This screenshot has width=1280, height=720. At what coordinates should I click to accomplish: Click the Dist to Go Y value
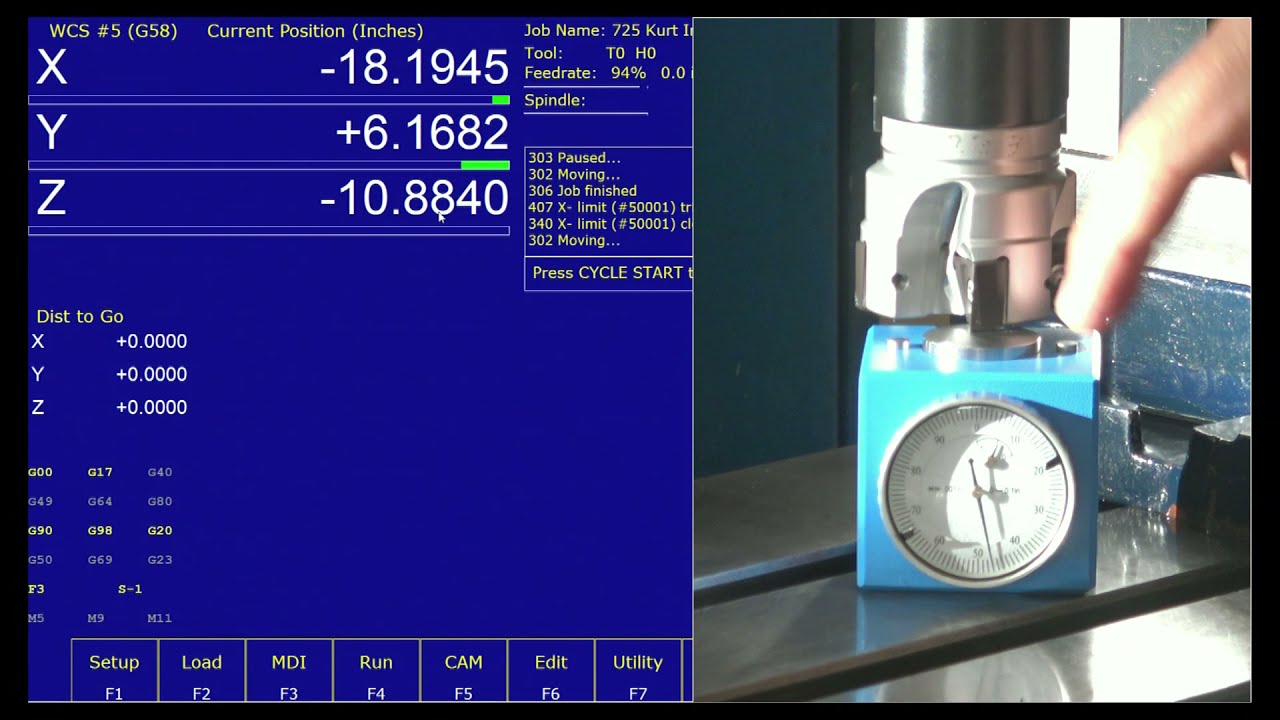click(151, 375)
